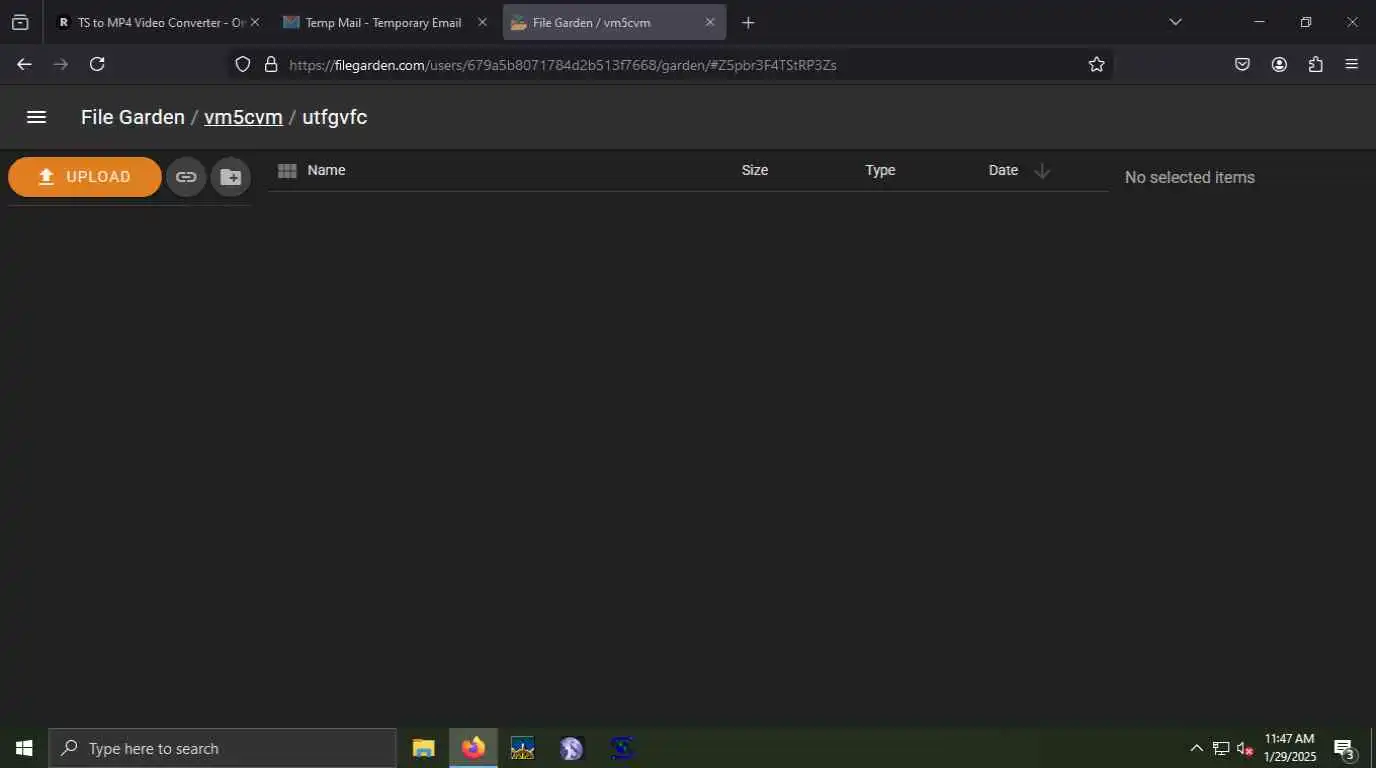Open the Pocket save icon
The image size is (1376, 768).
(x=1242, y=64)
